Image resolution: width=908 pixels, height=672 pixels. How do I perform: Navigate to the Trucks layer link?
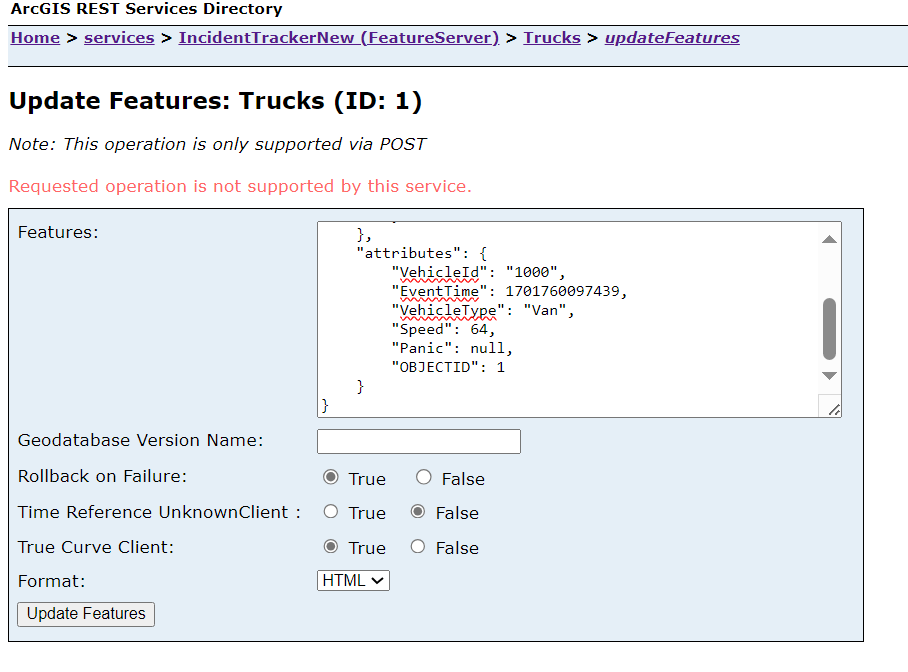coord(552,38)
